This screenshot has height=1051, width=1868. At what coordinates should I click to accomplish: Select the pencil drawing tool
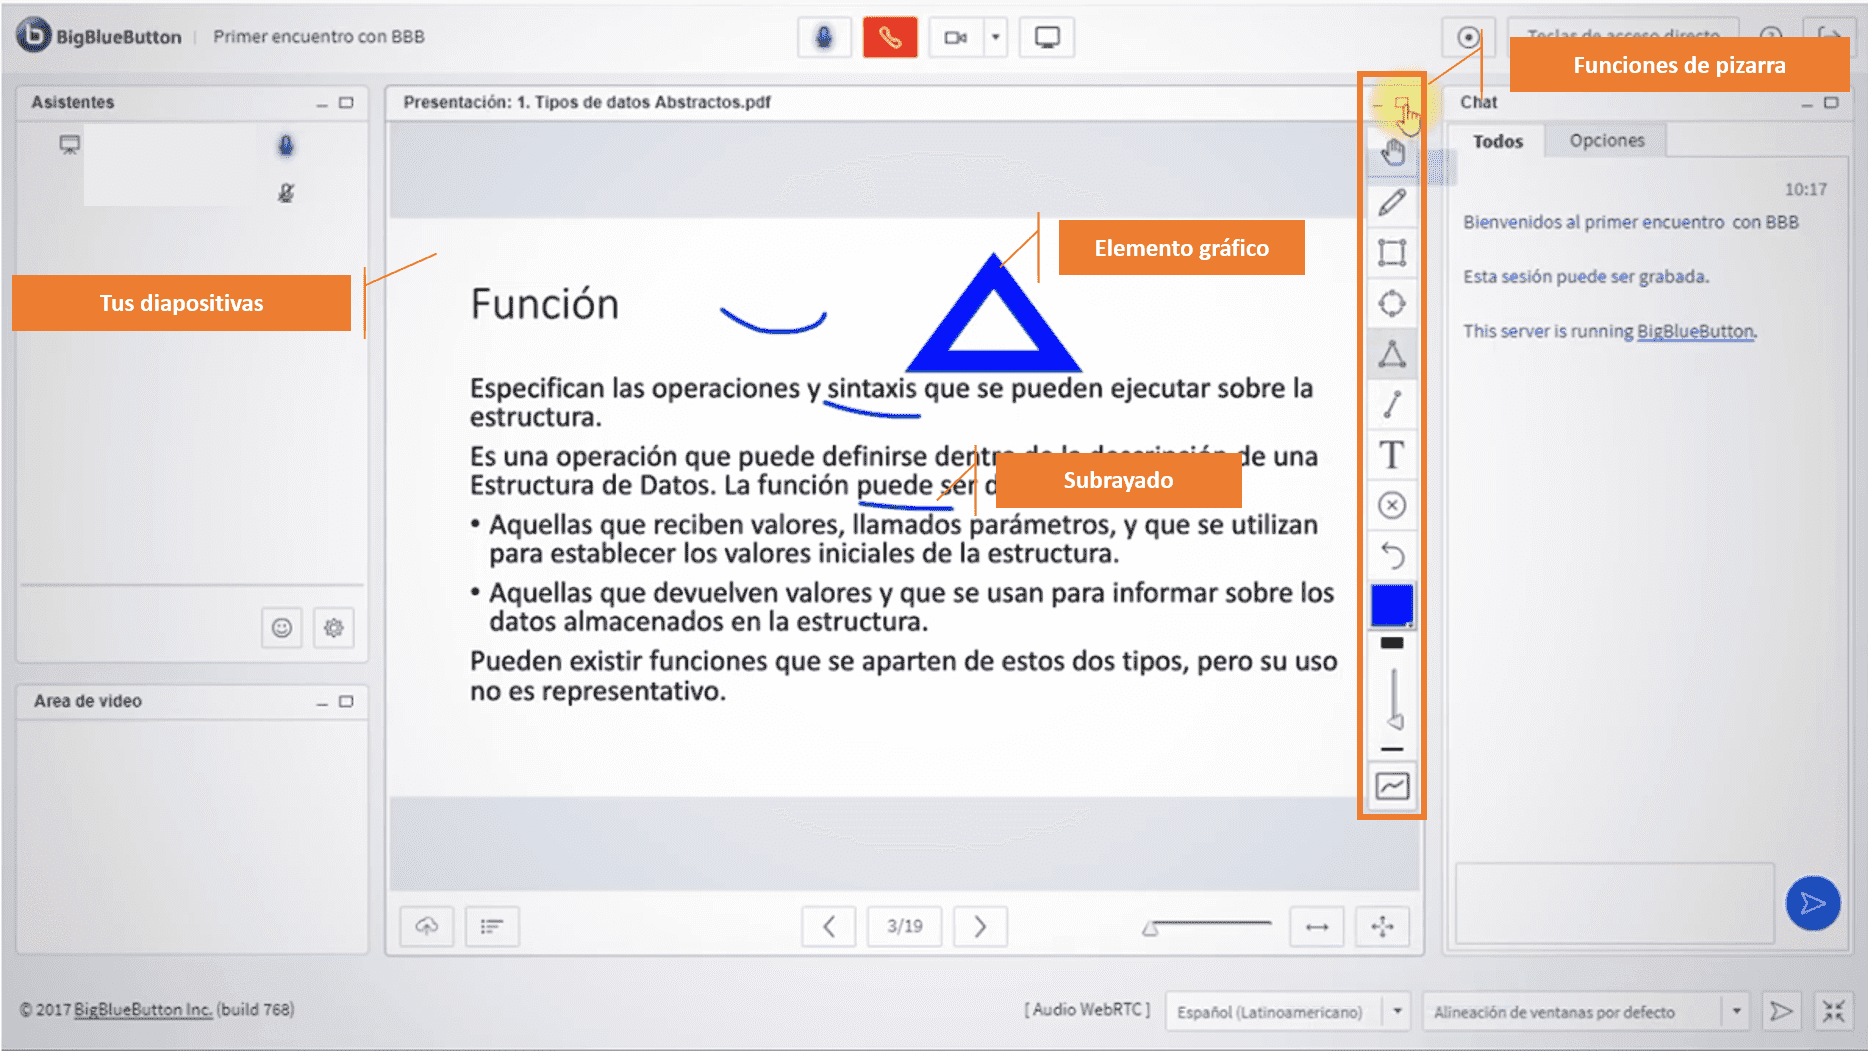1392,203
